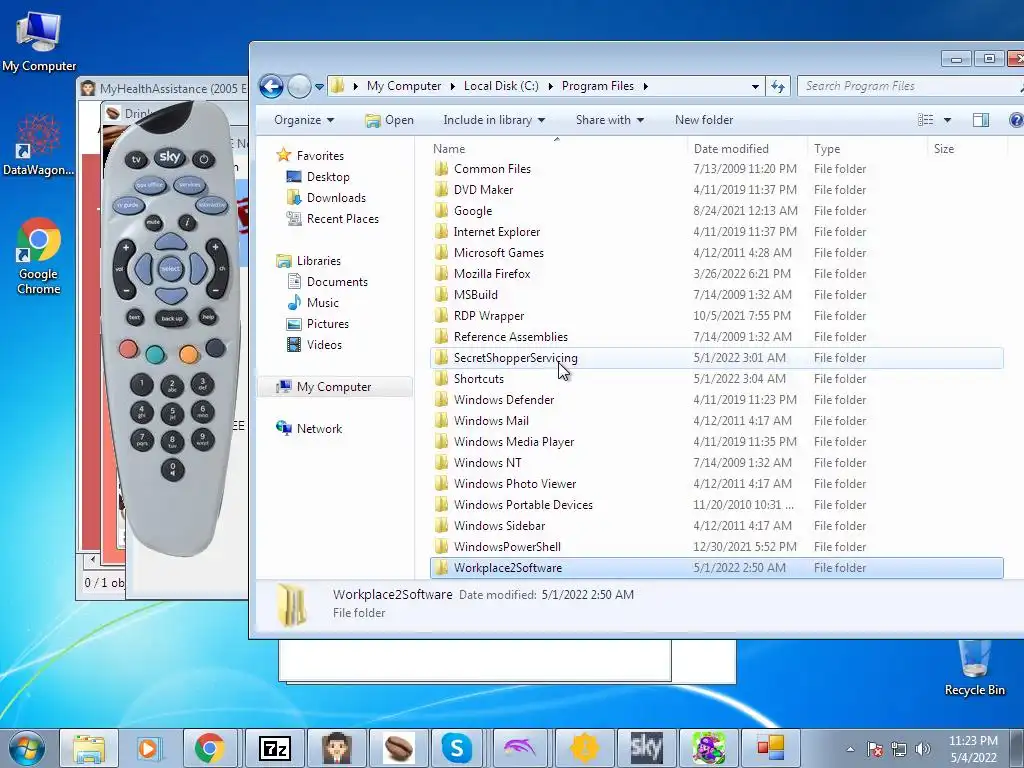The height and width of the screenshot is (768, 1024).
Task: Click the power button on the Sky remote
Action: (204, 159)
